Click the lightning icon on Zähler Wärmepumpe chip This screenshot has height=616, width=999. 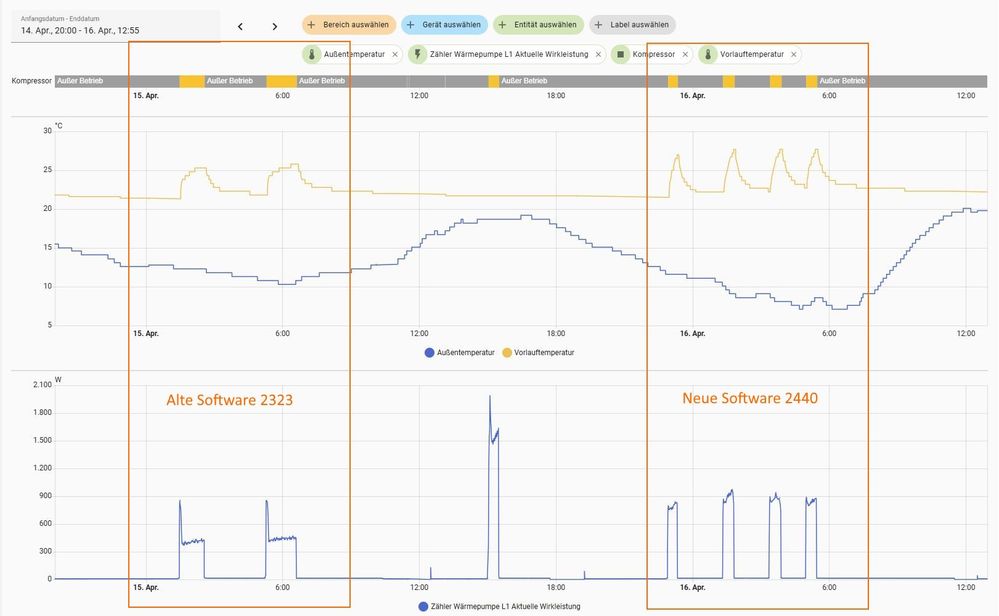click(418, 54)
